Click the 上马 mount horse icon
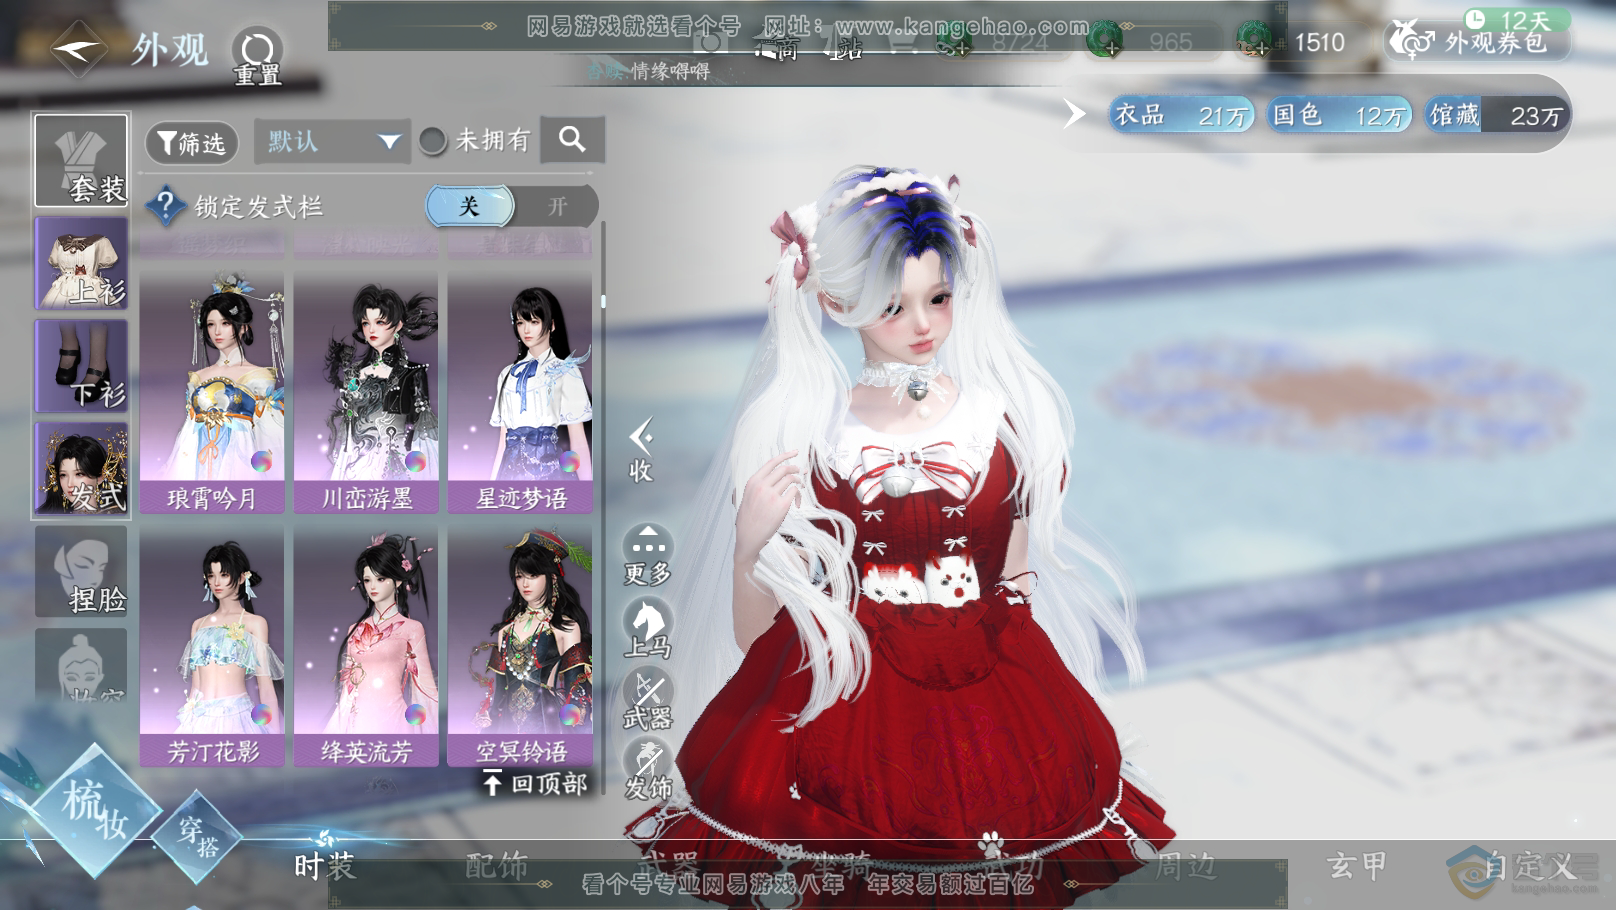The image size is (1616, 910). point(648,628)
